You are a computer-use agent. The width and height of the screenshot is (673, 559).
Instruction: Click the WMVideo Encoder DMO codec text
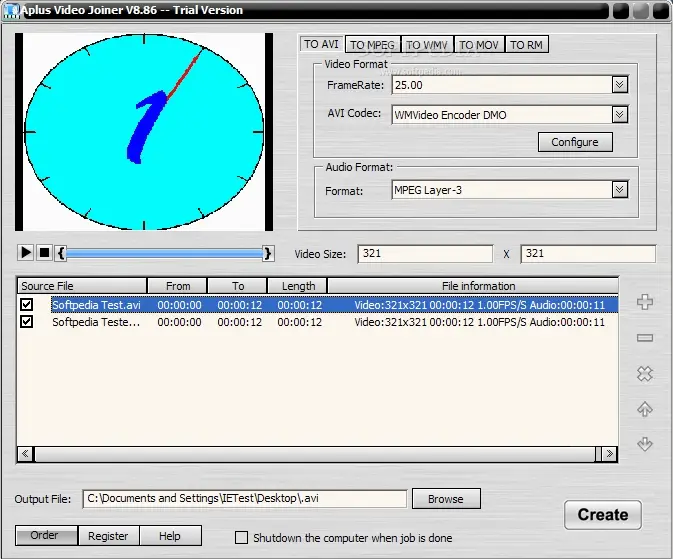450,115
